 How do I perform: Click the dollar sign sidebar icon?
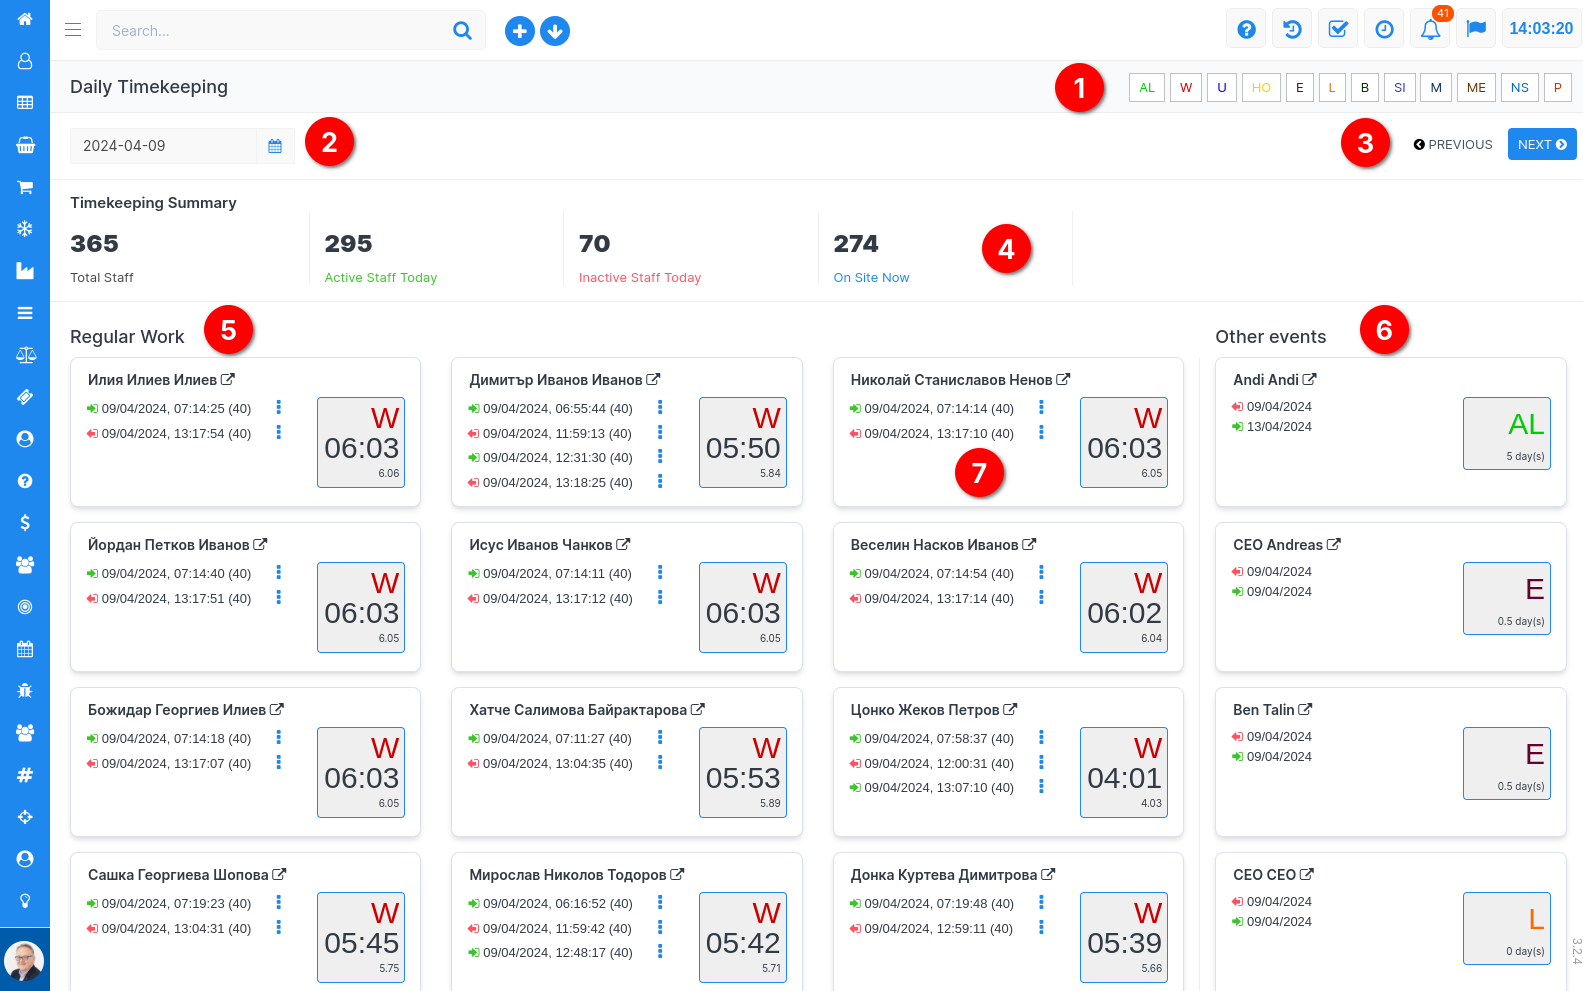tap(25, 523)
